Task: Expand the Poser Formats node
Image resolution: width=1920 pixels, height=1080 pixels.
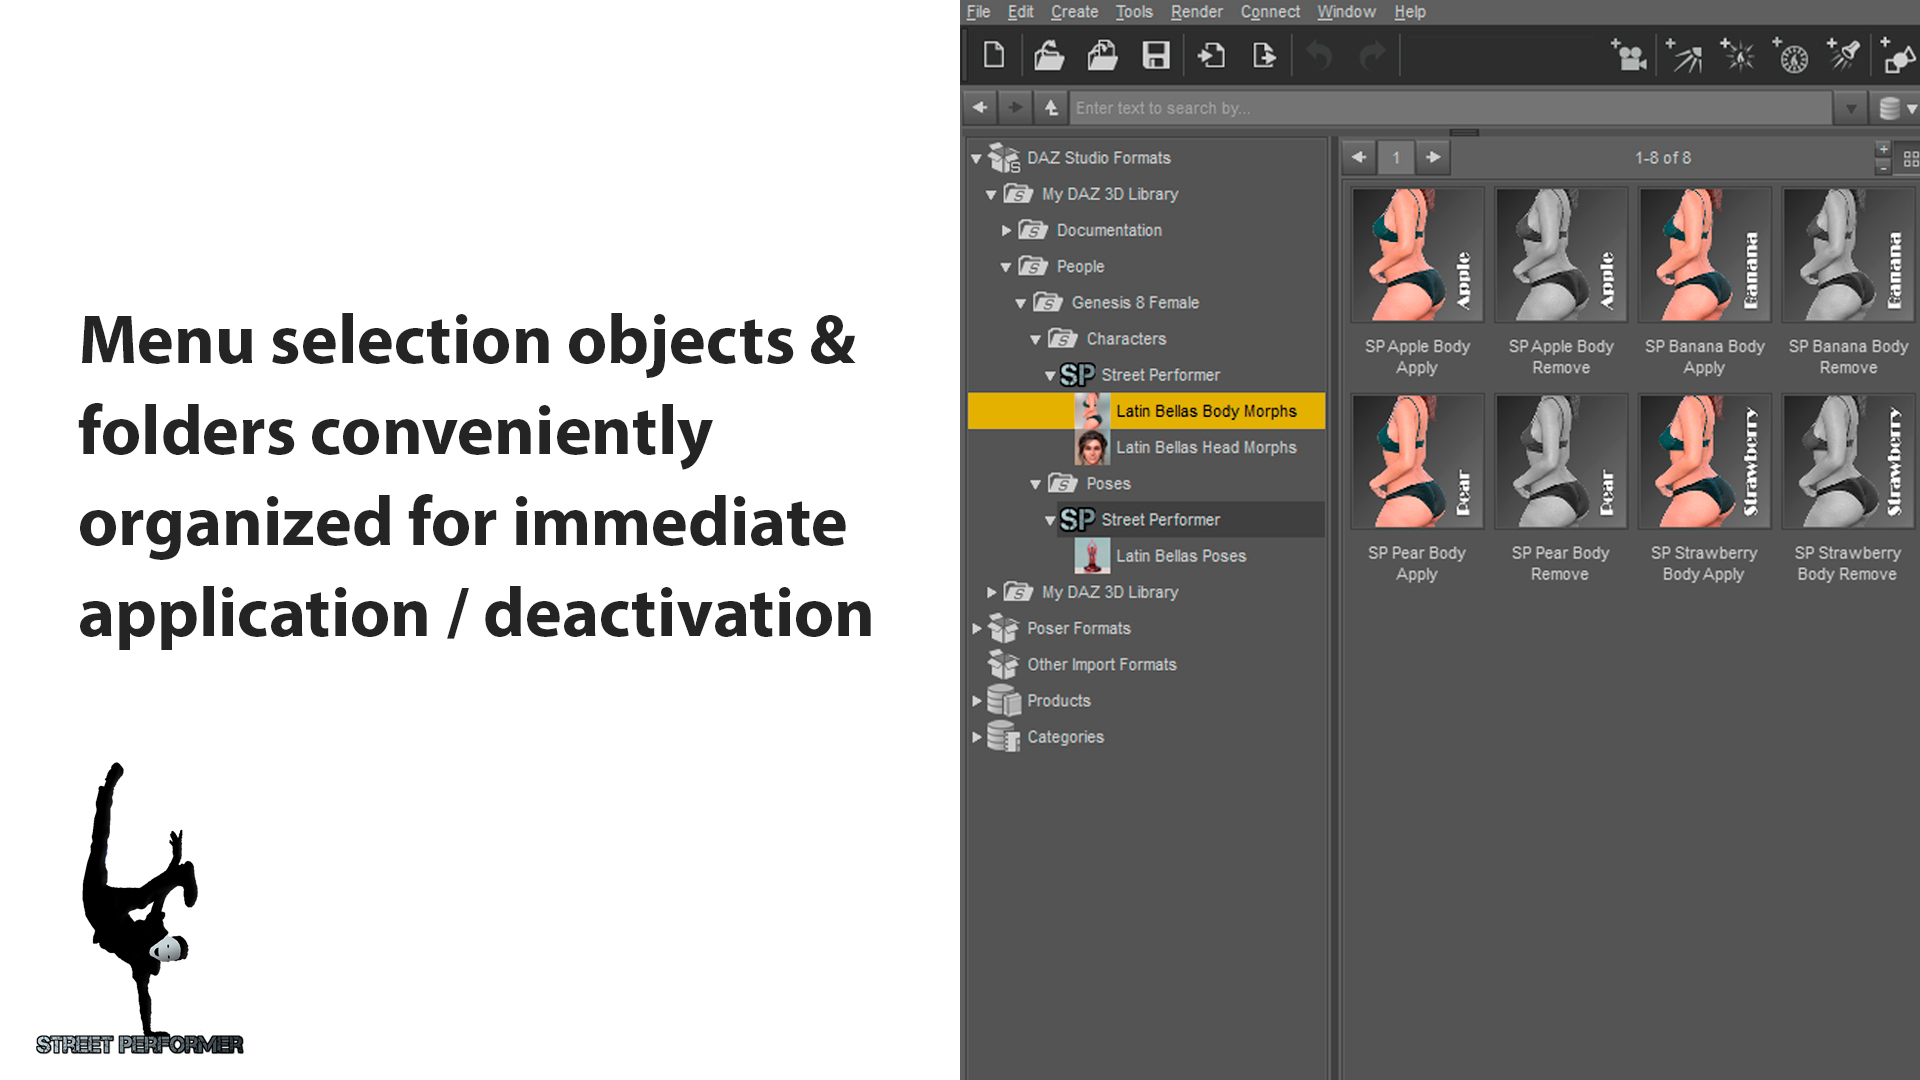Action: [977, 629]
